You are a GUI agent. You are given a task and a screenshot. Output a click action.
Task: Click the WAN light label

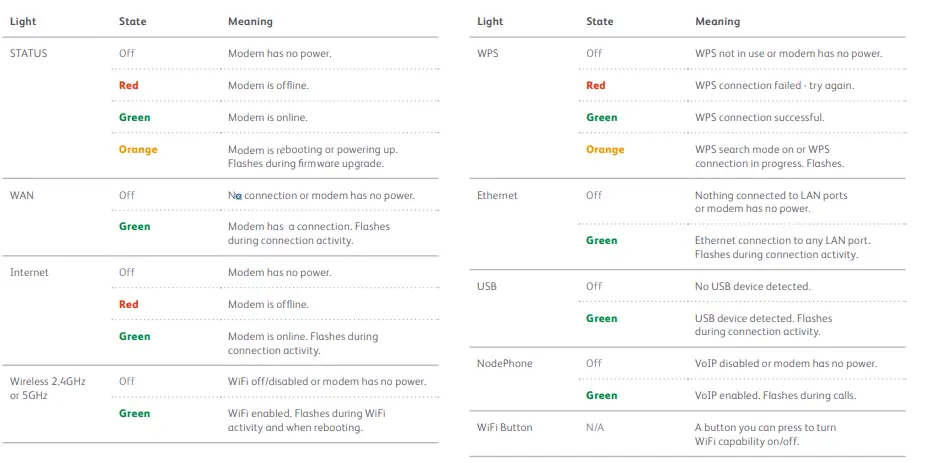21,195
